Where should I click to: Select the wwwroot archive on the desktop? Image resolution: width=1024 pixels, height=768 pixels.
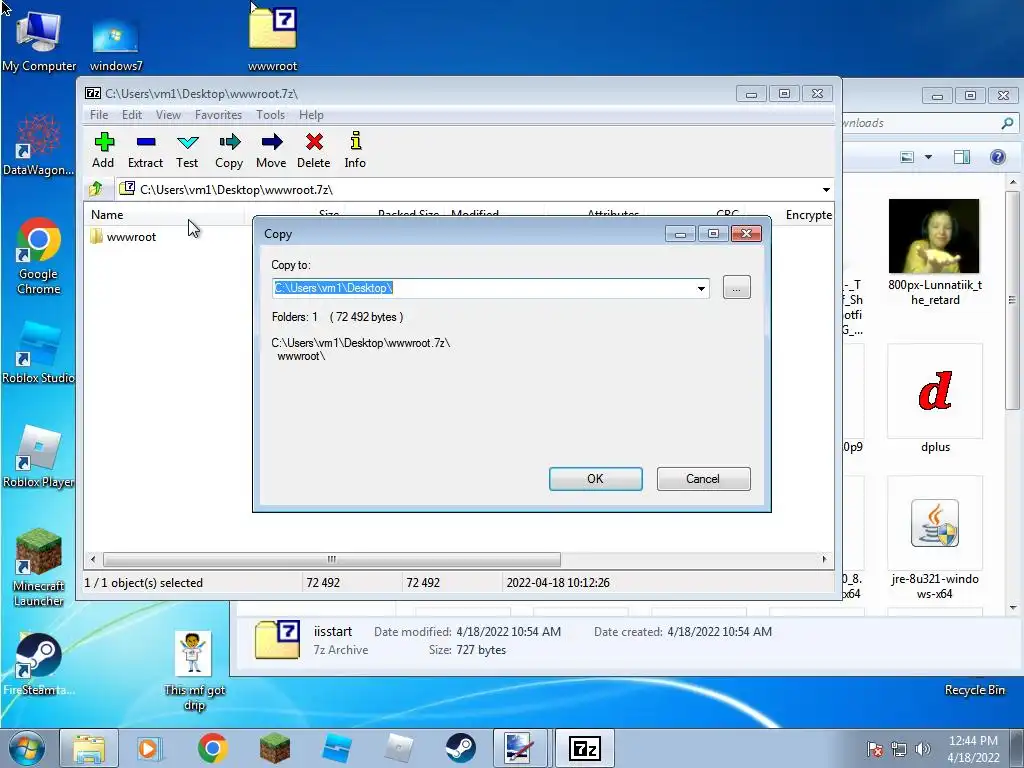point(272,39)
